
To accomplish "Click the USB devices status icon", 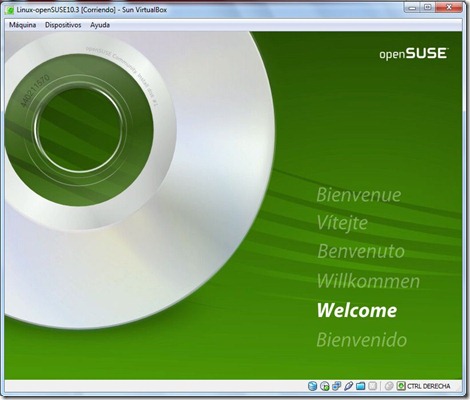I will [348, 386].
